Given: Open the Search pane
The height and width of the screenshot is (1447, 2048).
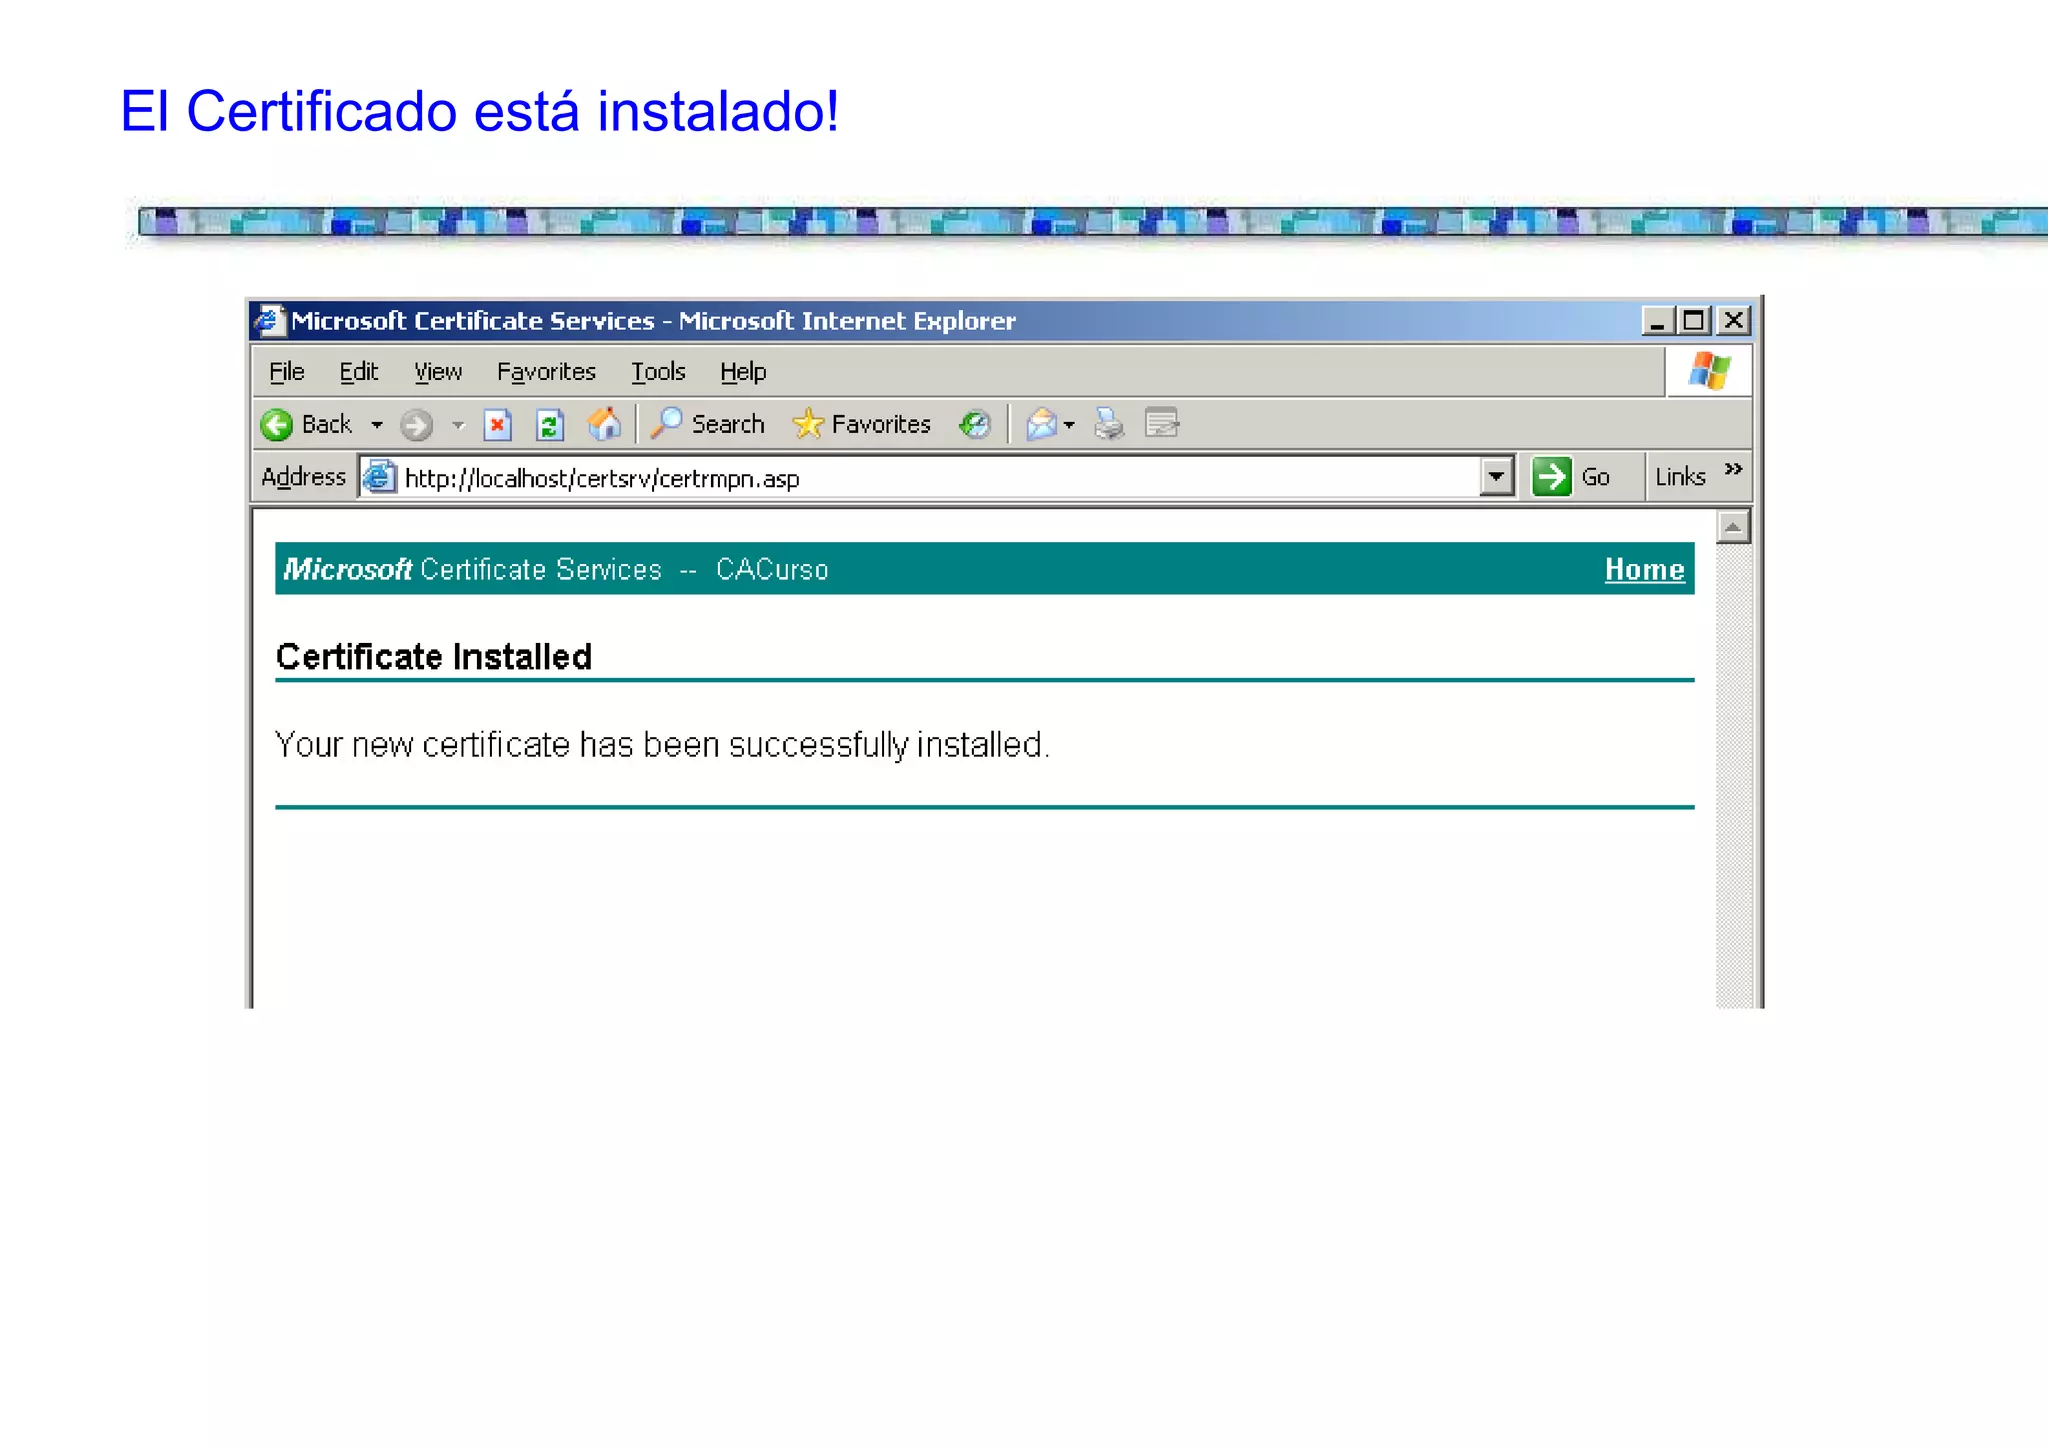Looking at the screenshot, I should tap(707, 424).
